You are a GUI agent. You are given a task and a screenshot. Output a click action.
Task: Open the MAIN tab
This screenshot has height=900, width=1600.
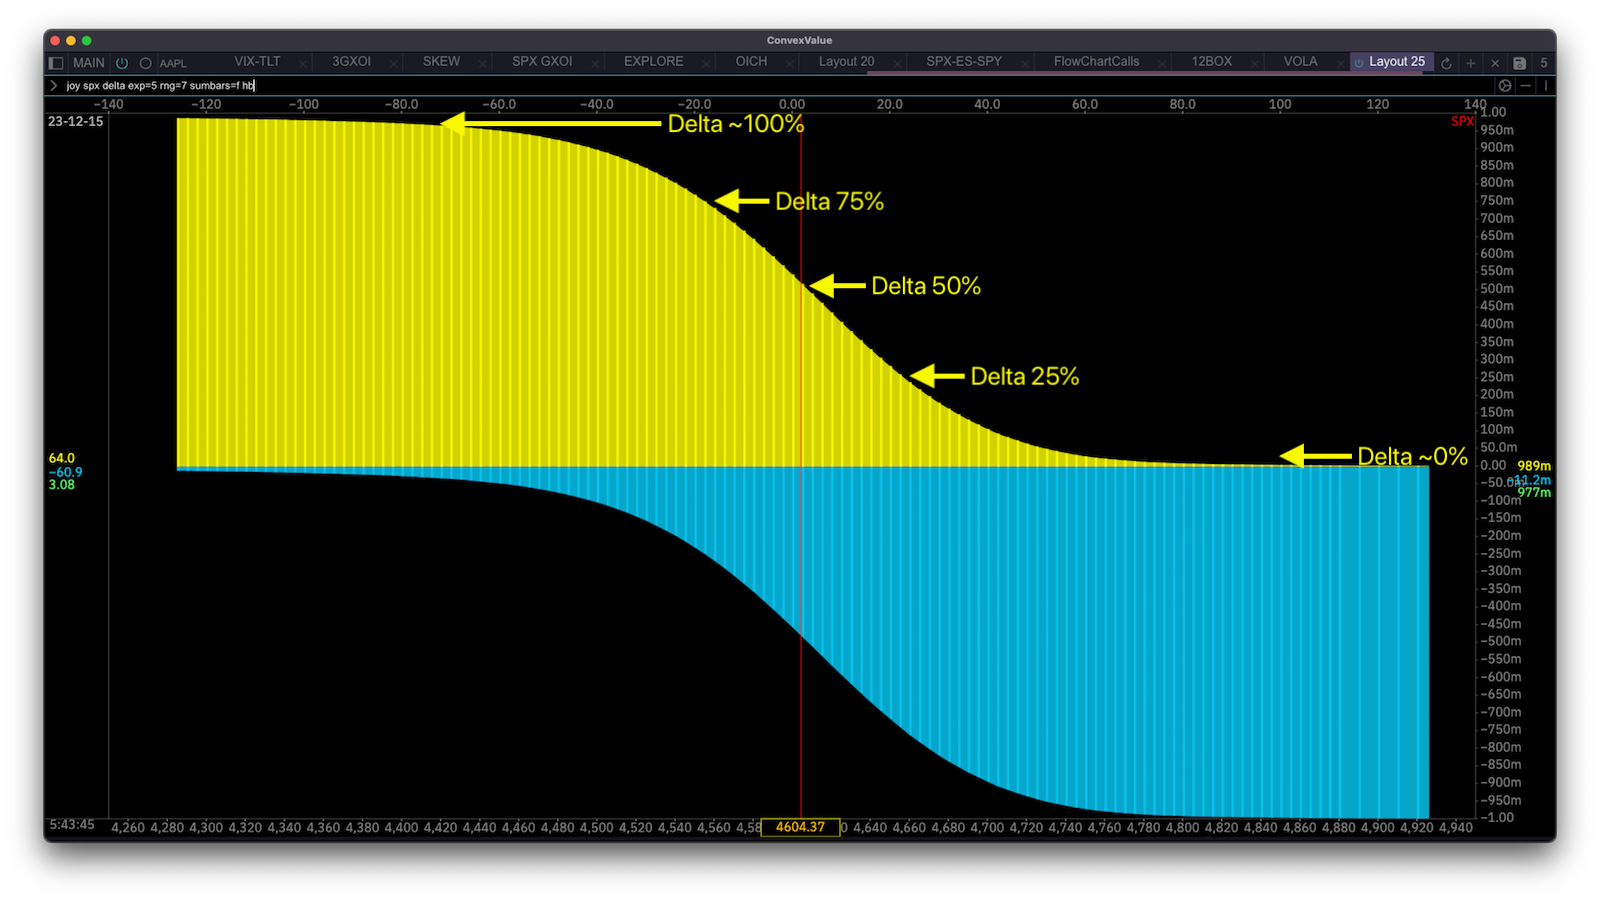(x=88, y=62)
